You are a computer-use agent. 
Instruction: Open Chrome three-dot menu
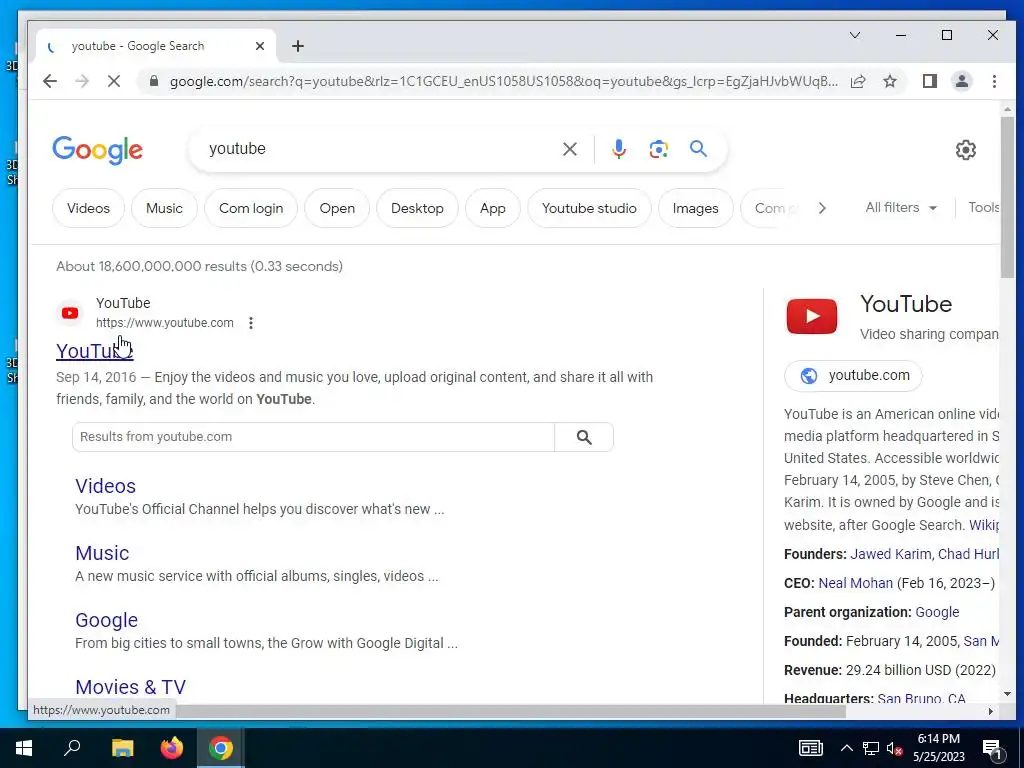994,81
